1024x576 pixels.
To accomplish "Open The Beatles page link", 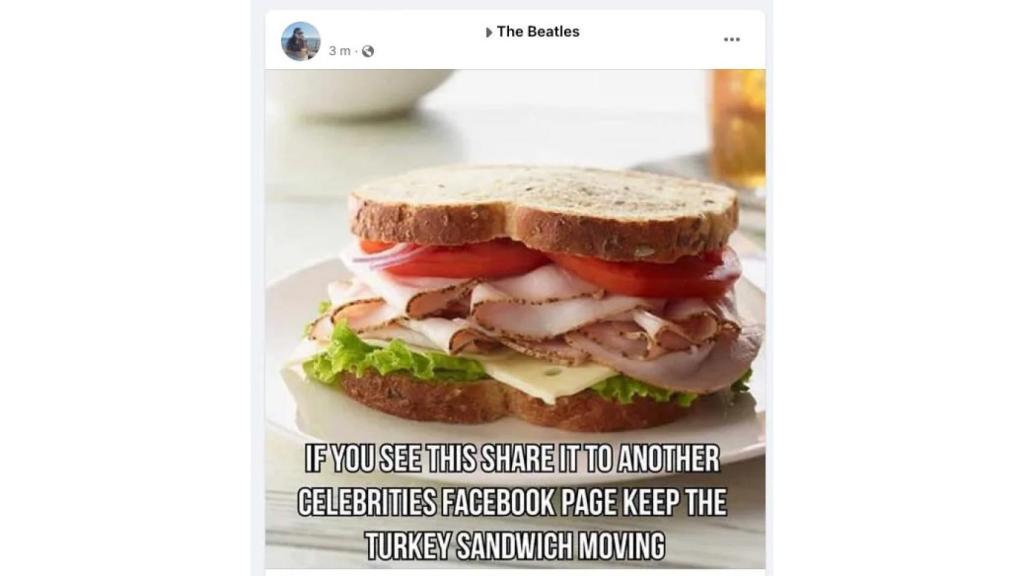I will [538, 31].
